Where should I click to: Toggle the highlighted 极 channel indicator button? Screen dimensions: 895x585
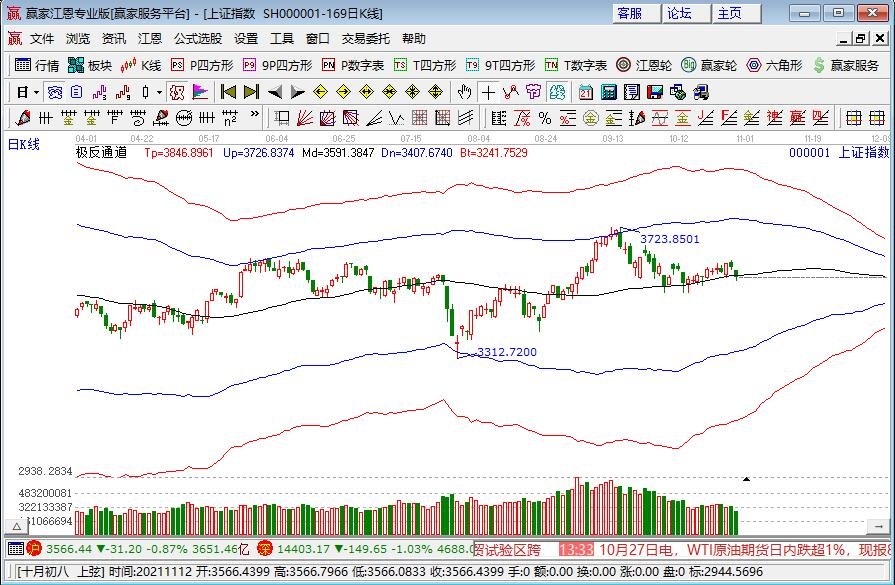point(177,92)
